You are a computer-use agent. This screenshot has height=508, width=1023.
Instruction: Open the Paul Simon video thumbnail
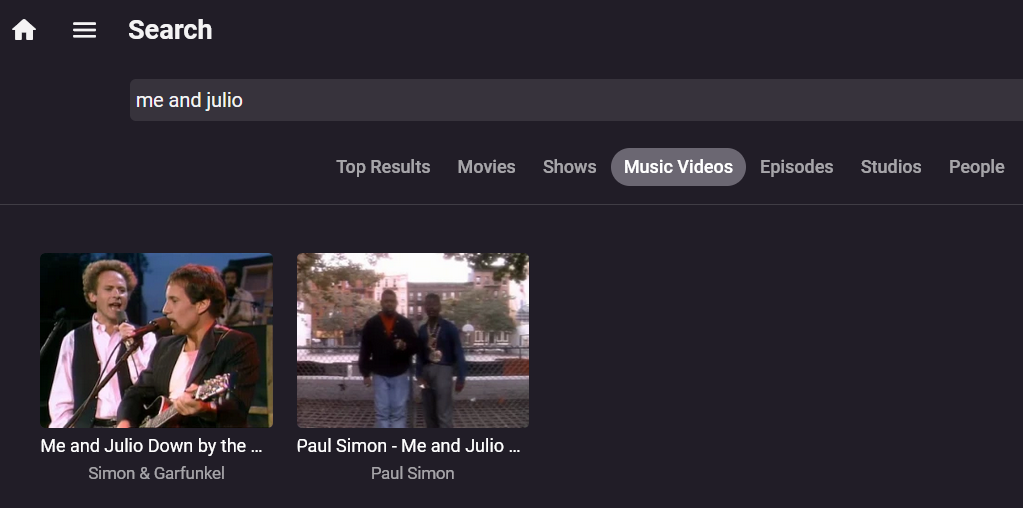pos(413,340)
